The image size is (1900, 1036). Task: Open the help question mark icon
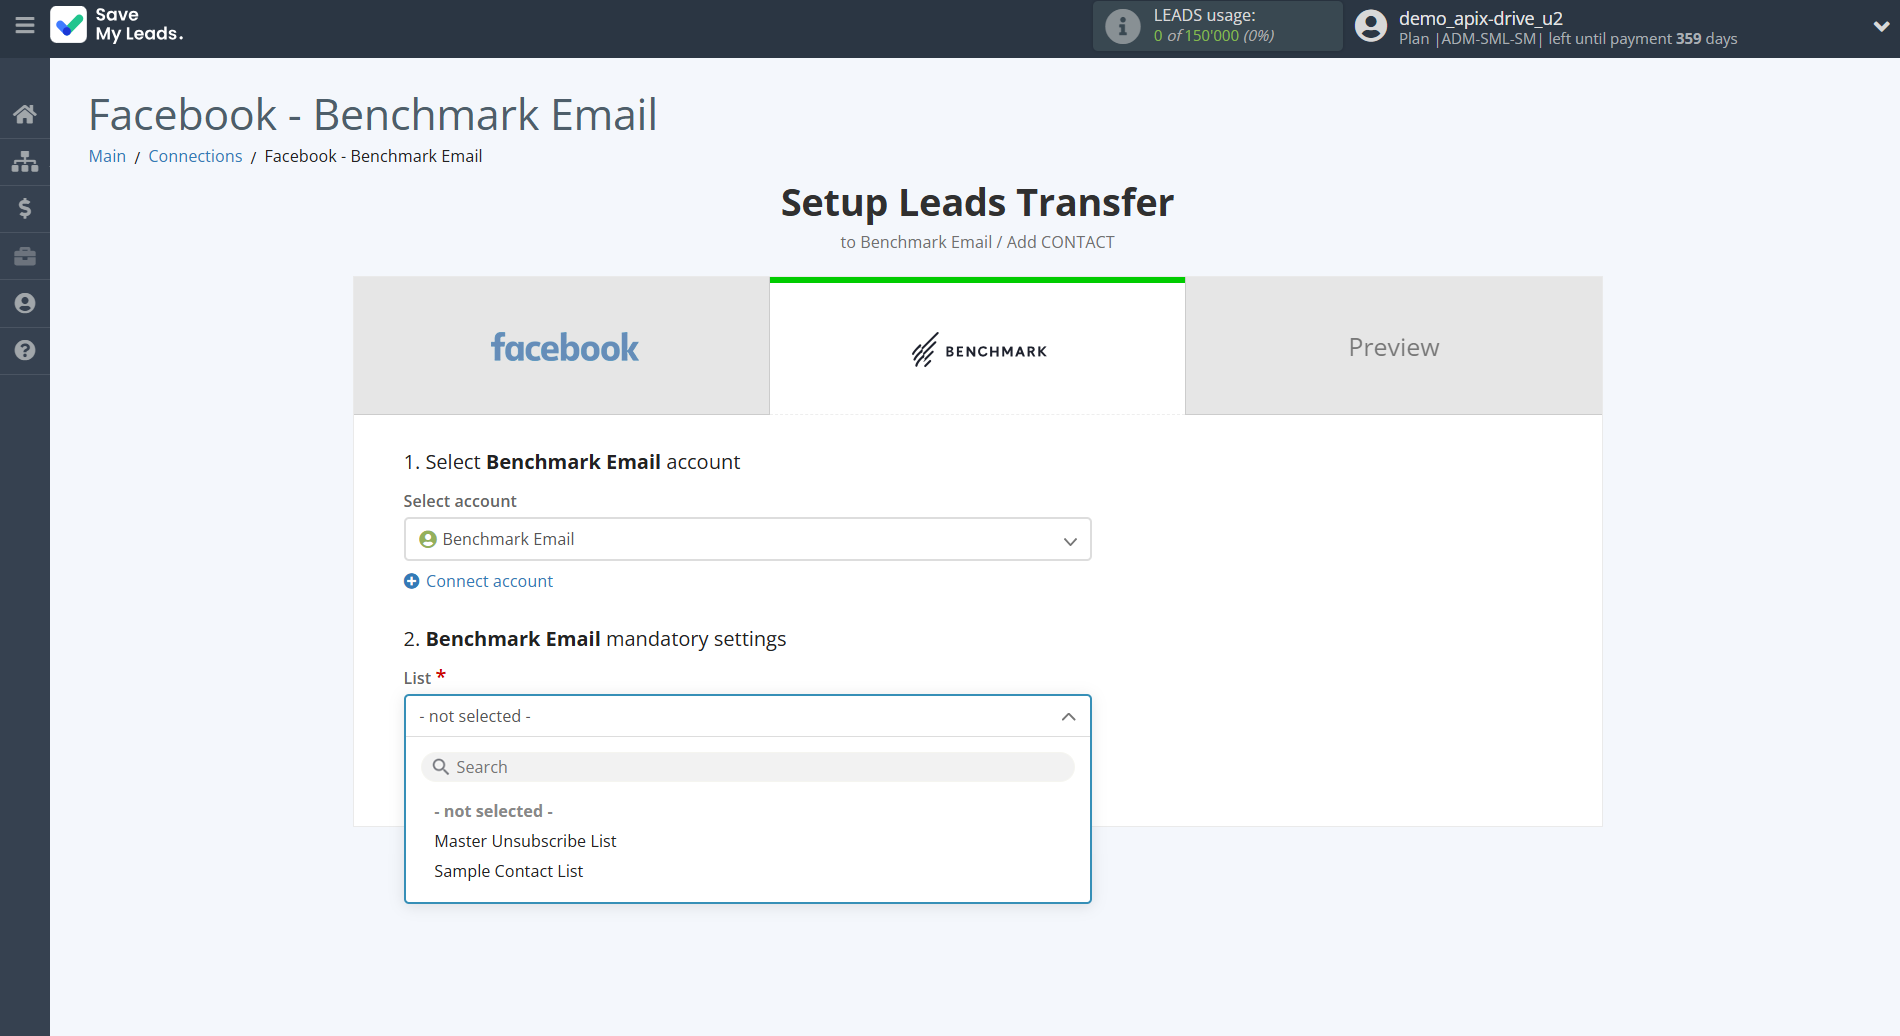25,350
